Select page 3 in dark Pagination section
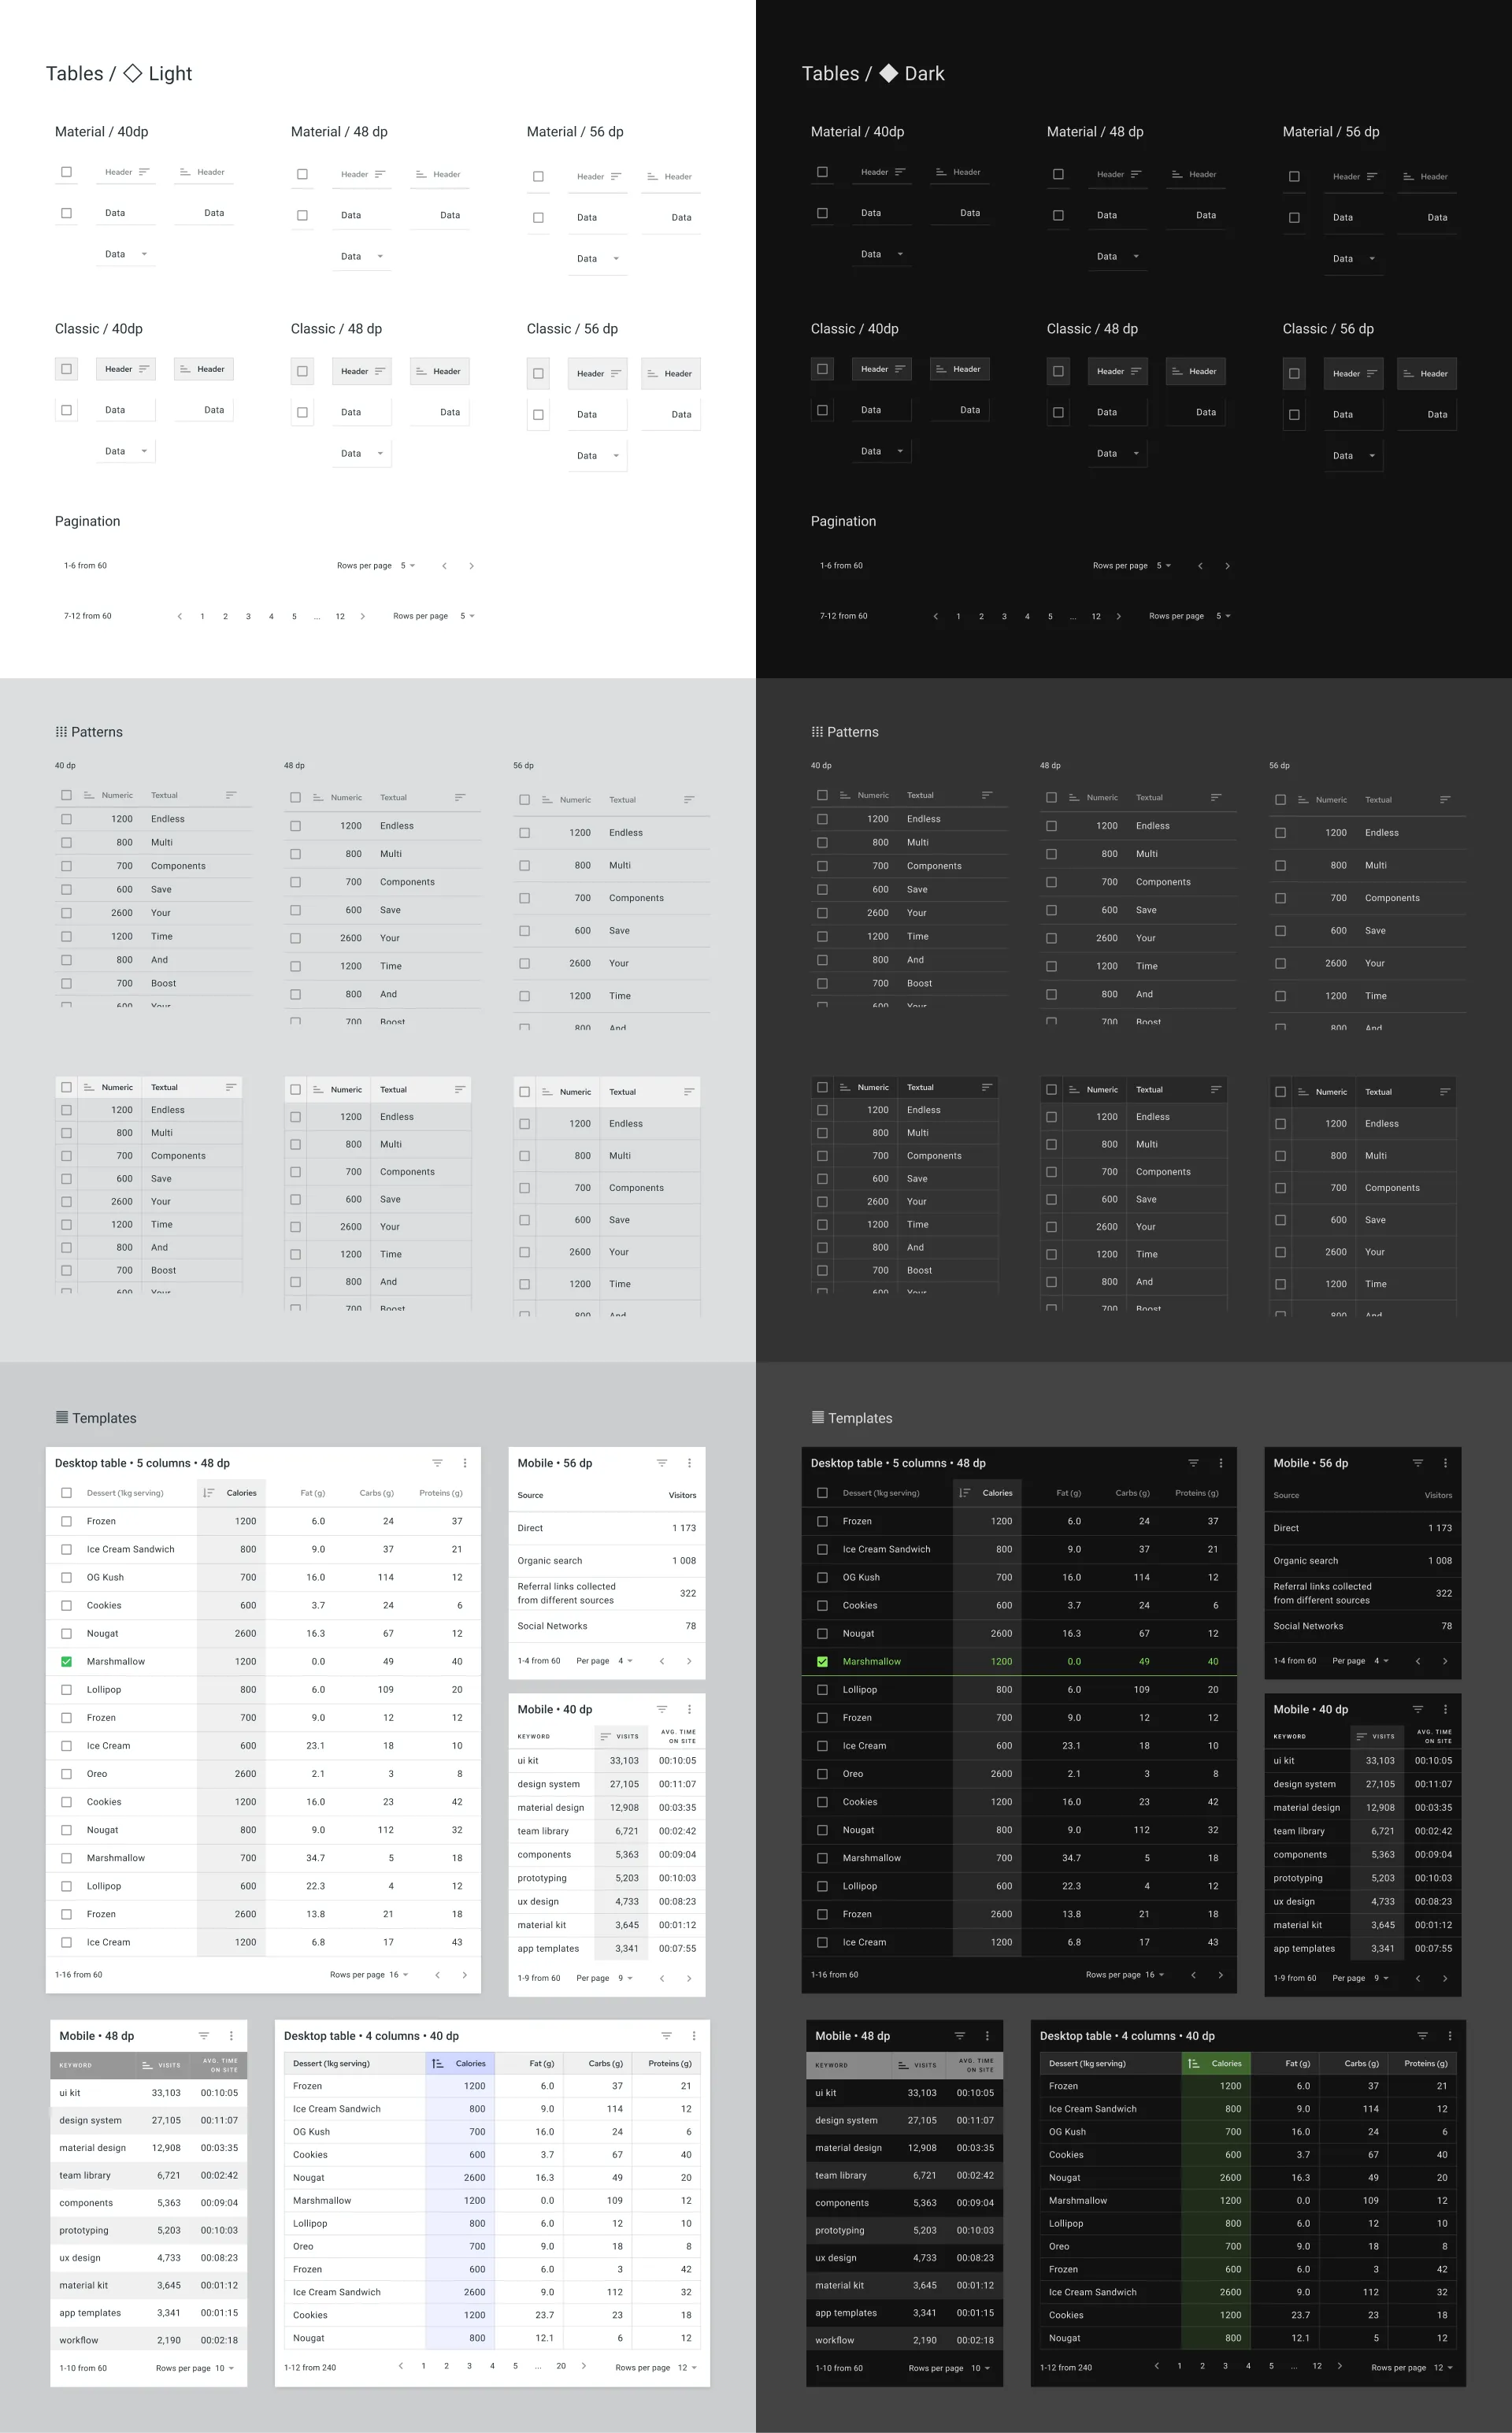This screenshot has width=1512, height=2433. tap(1004, 616)
